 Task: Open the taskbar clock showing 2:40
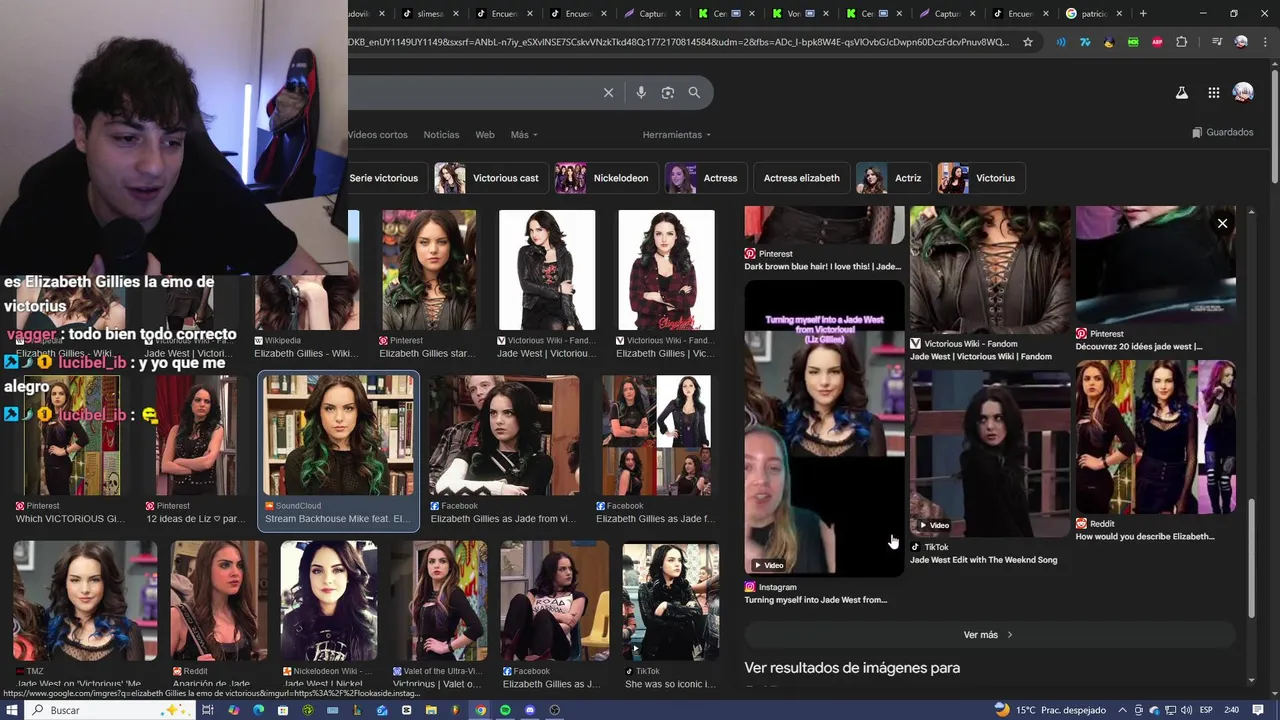pyautogui.click(x=1232, y=710)
